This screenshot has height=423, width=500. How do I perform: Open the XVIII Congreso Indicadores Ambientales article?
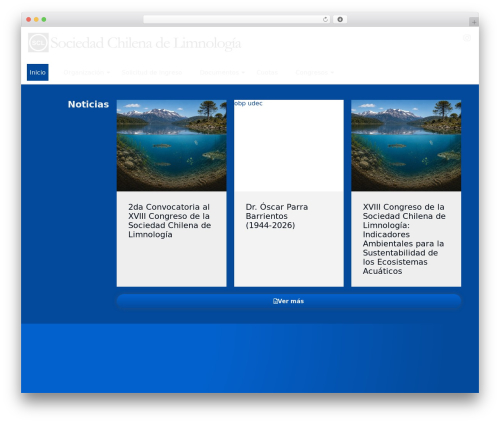404,239
